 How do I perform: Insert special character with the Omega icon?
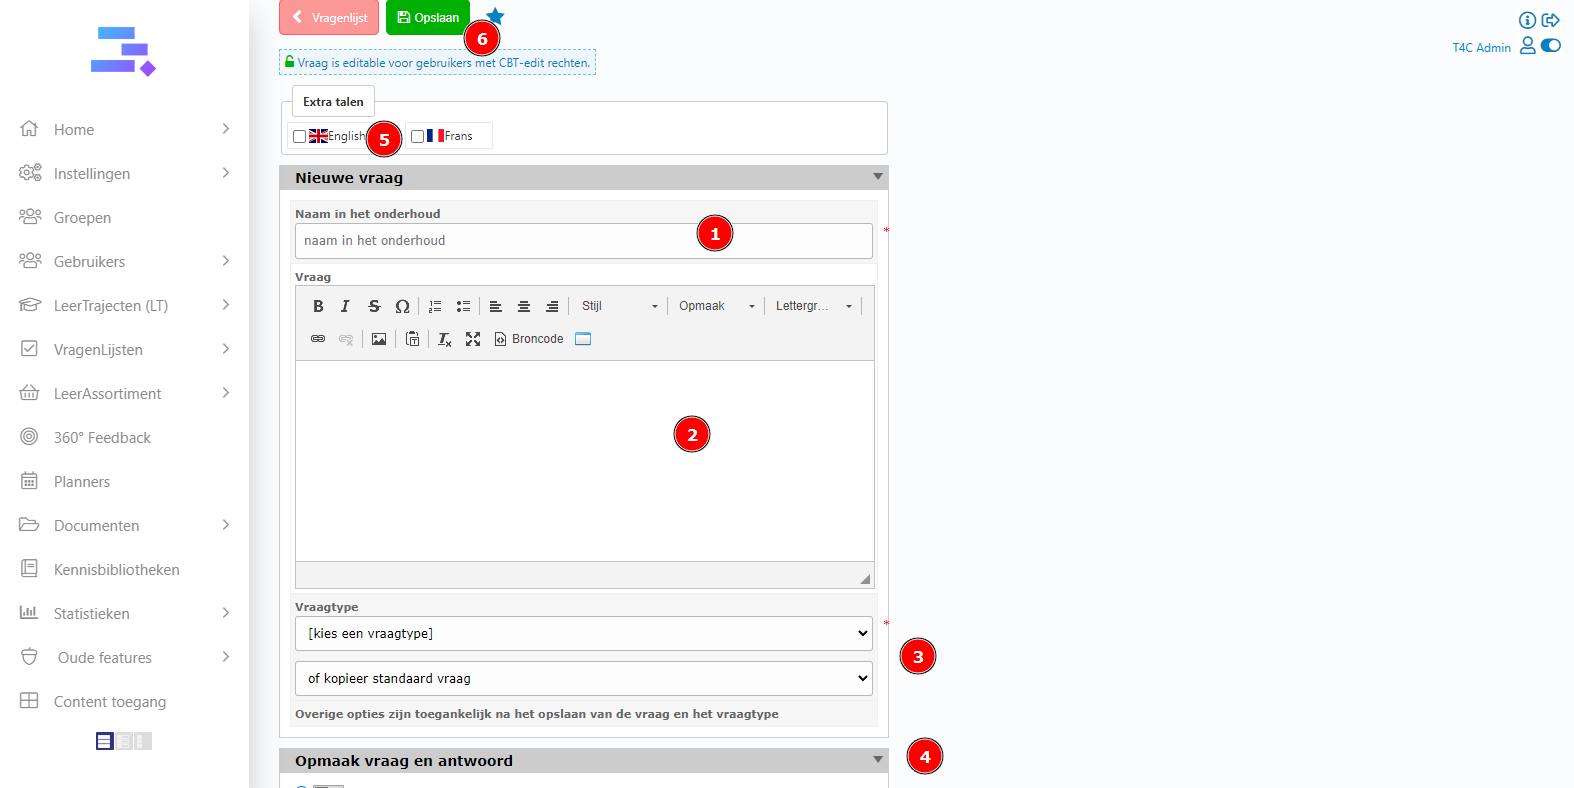pyautogui.click(x=402, y=306)
